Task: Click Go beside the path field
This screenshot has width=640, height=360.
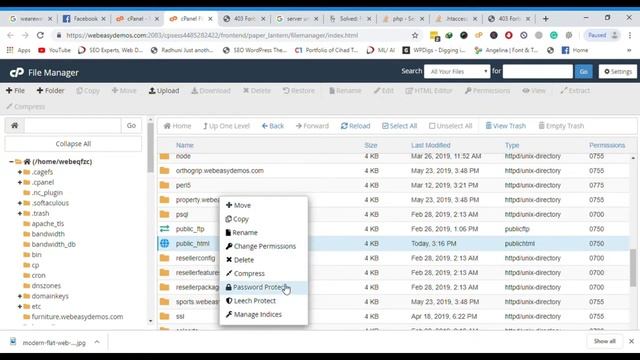Action: [x=131, y=125]
